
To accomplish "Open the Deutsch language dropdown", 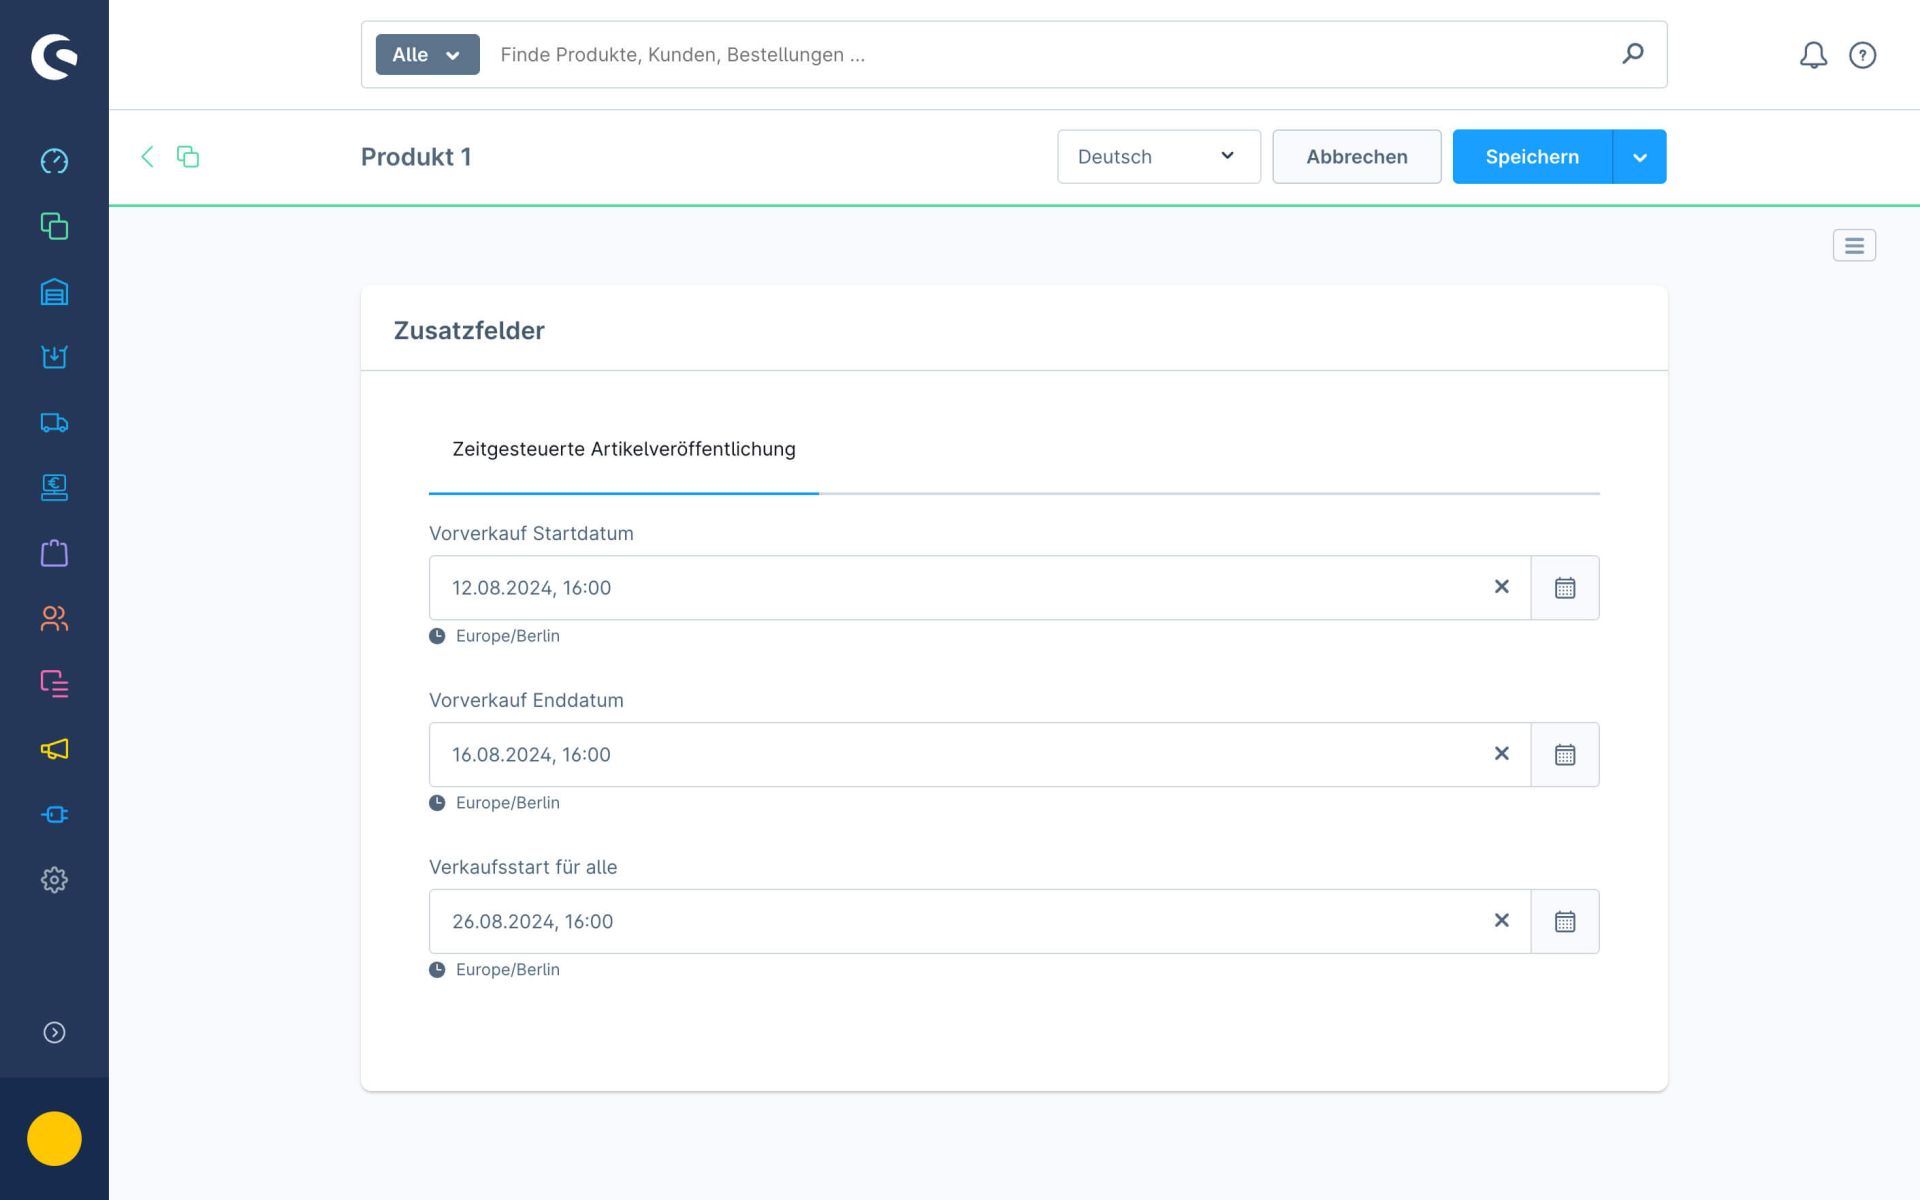I will [x=1158, y=156].
